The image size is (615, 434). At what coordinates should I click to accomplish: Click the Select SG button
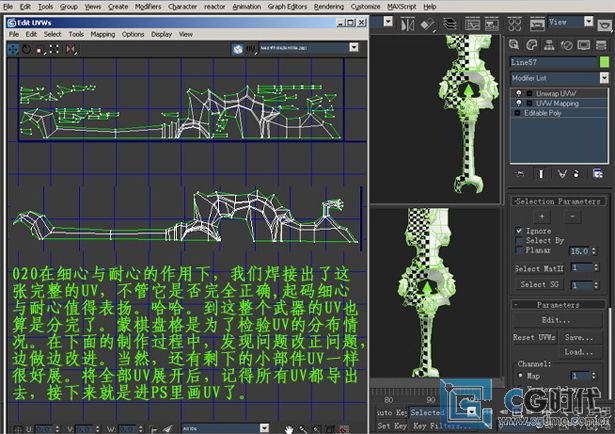539,284
